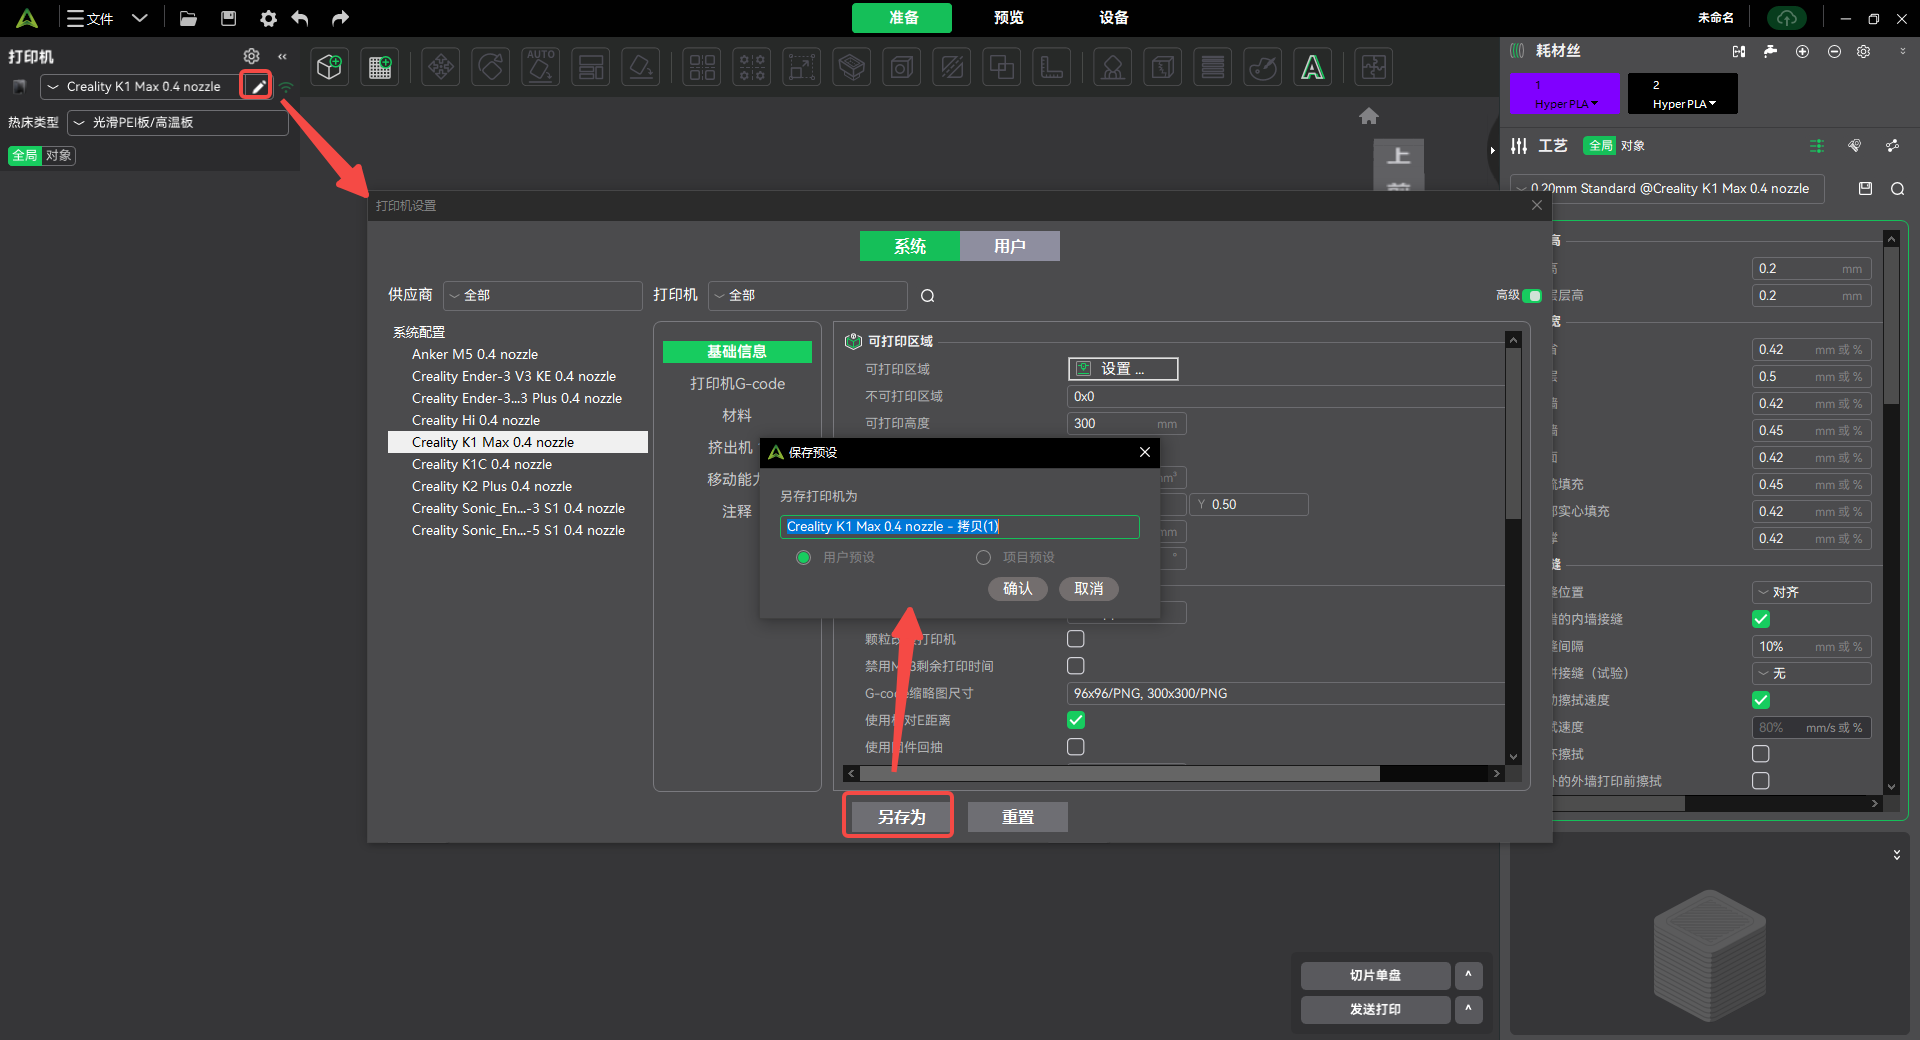Viewport: 1920px width, 1040px height.
Task: Click the Text emboss A icon
Action: pyautogui.click(x=1313, y=67)
